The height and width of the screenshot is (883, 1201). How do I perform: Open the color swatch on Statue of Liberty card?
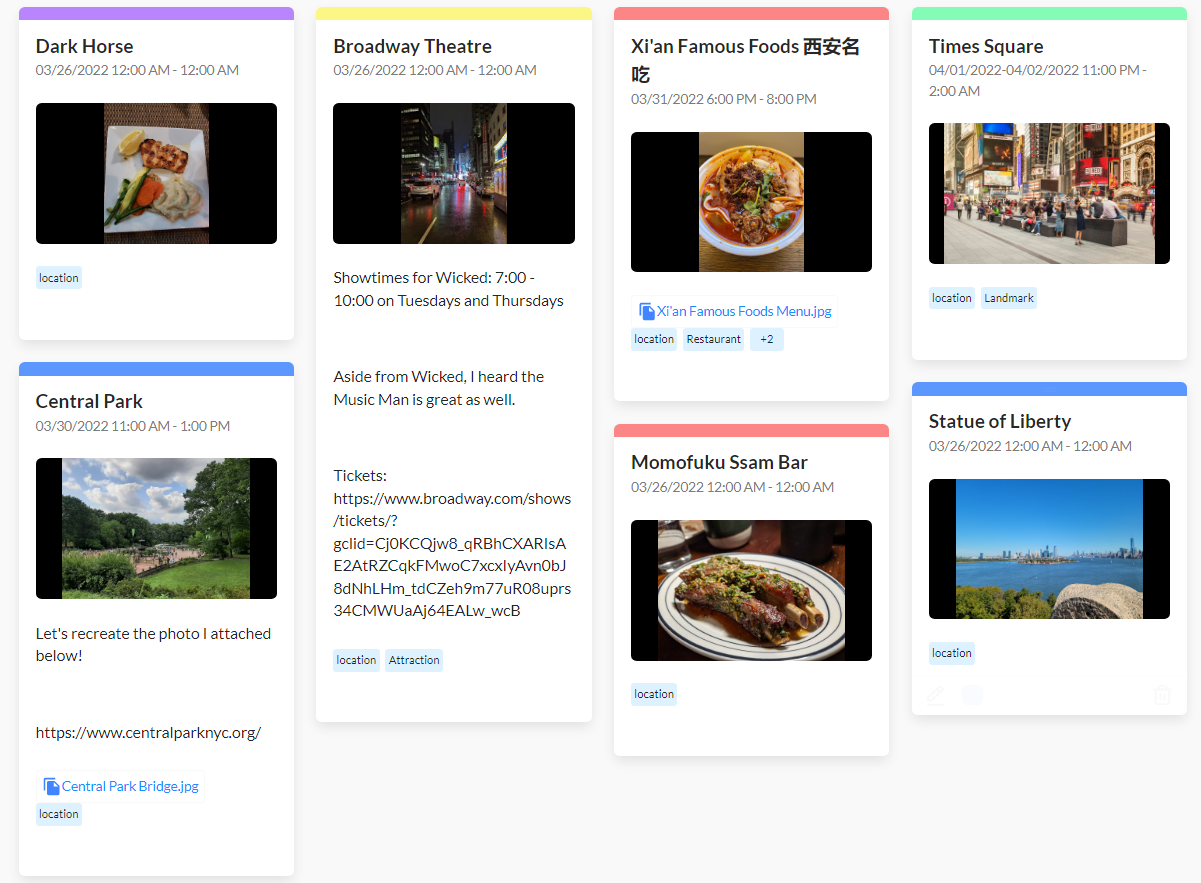pyautogui.click(x=972, y=695)
